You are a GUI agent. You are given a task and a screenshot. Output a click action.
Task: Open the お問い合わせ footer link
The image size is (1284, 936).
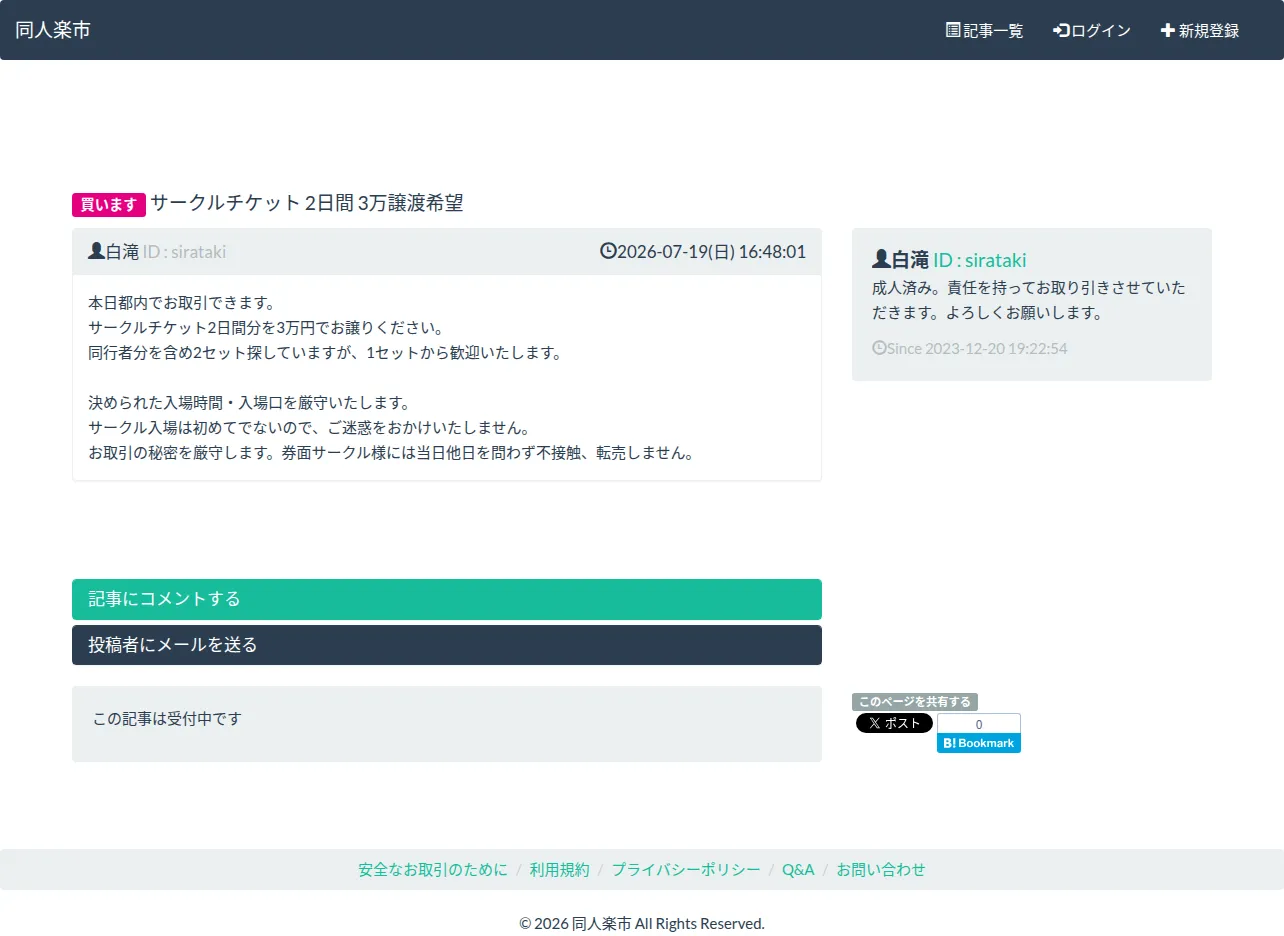coord(881,869)
